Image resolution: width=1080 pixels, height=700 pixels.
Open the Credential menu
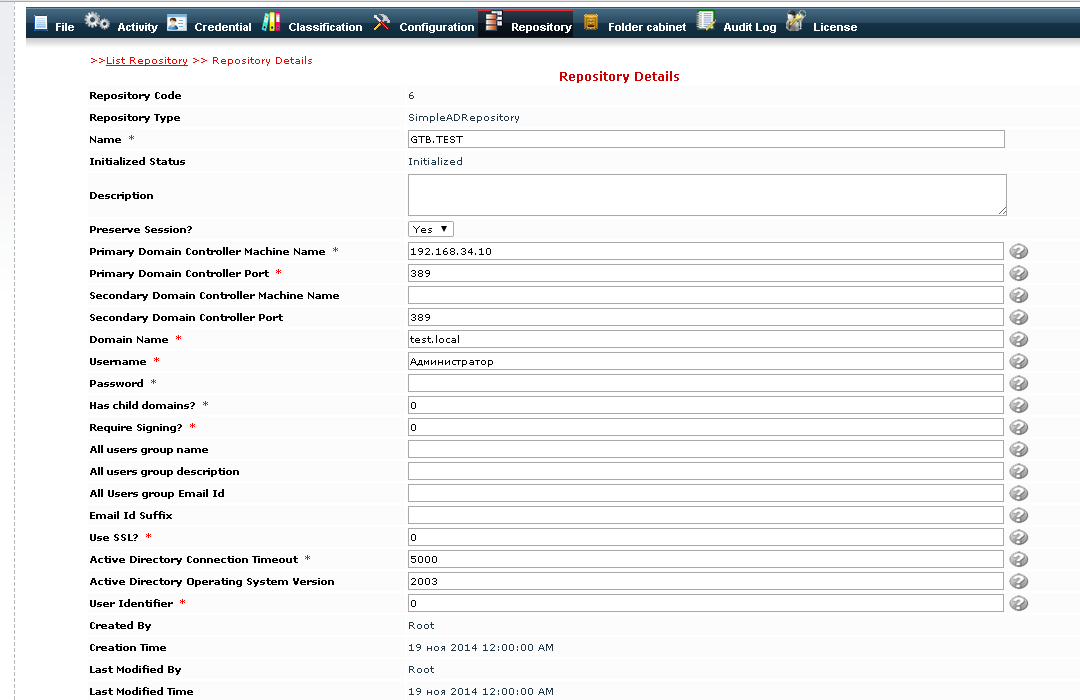(x=222, y=27)
